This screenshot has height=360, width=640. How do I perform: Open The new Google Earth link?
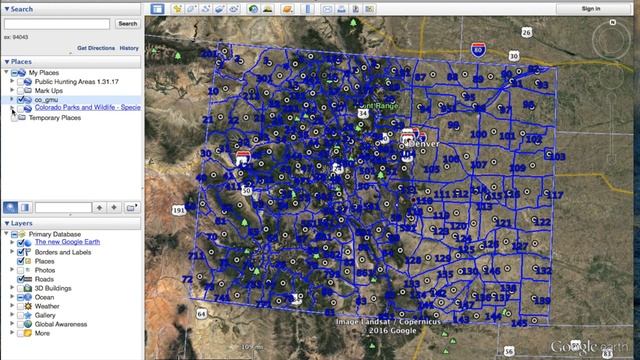tap(67, 242)
